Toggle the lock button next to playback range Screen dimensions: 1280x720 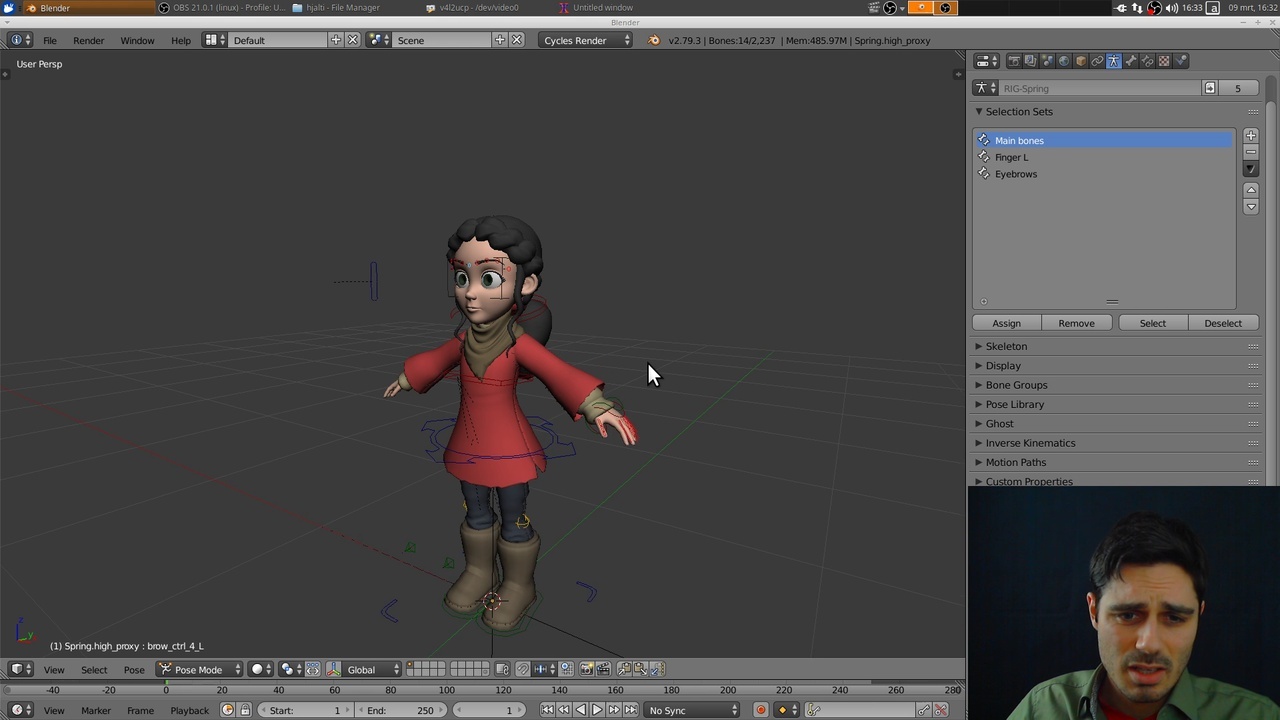246,710
